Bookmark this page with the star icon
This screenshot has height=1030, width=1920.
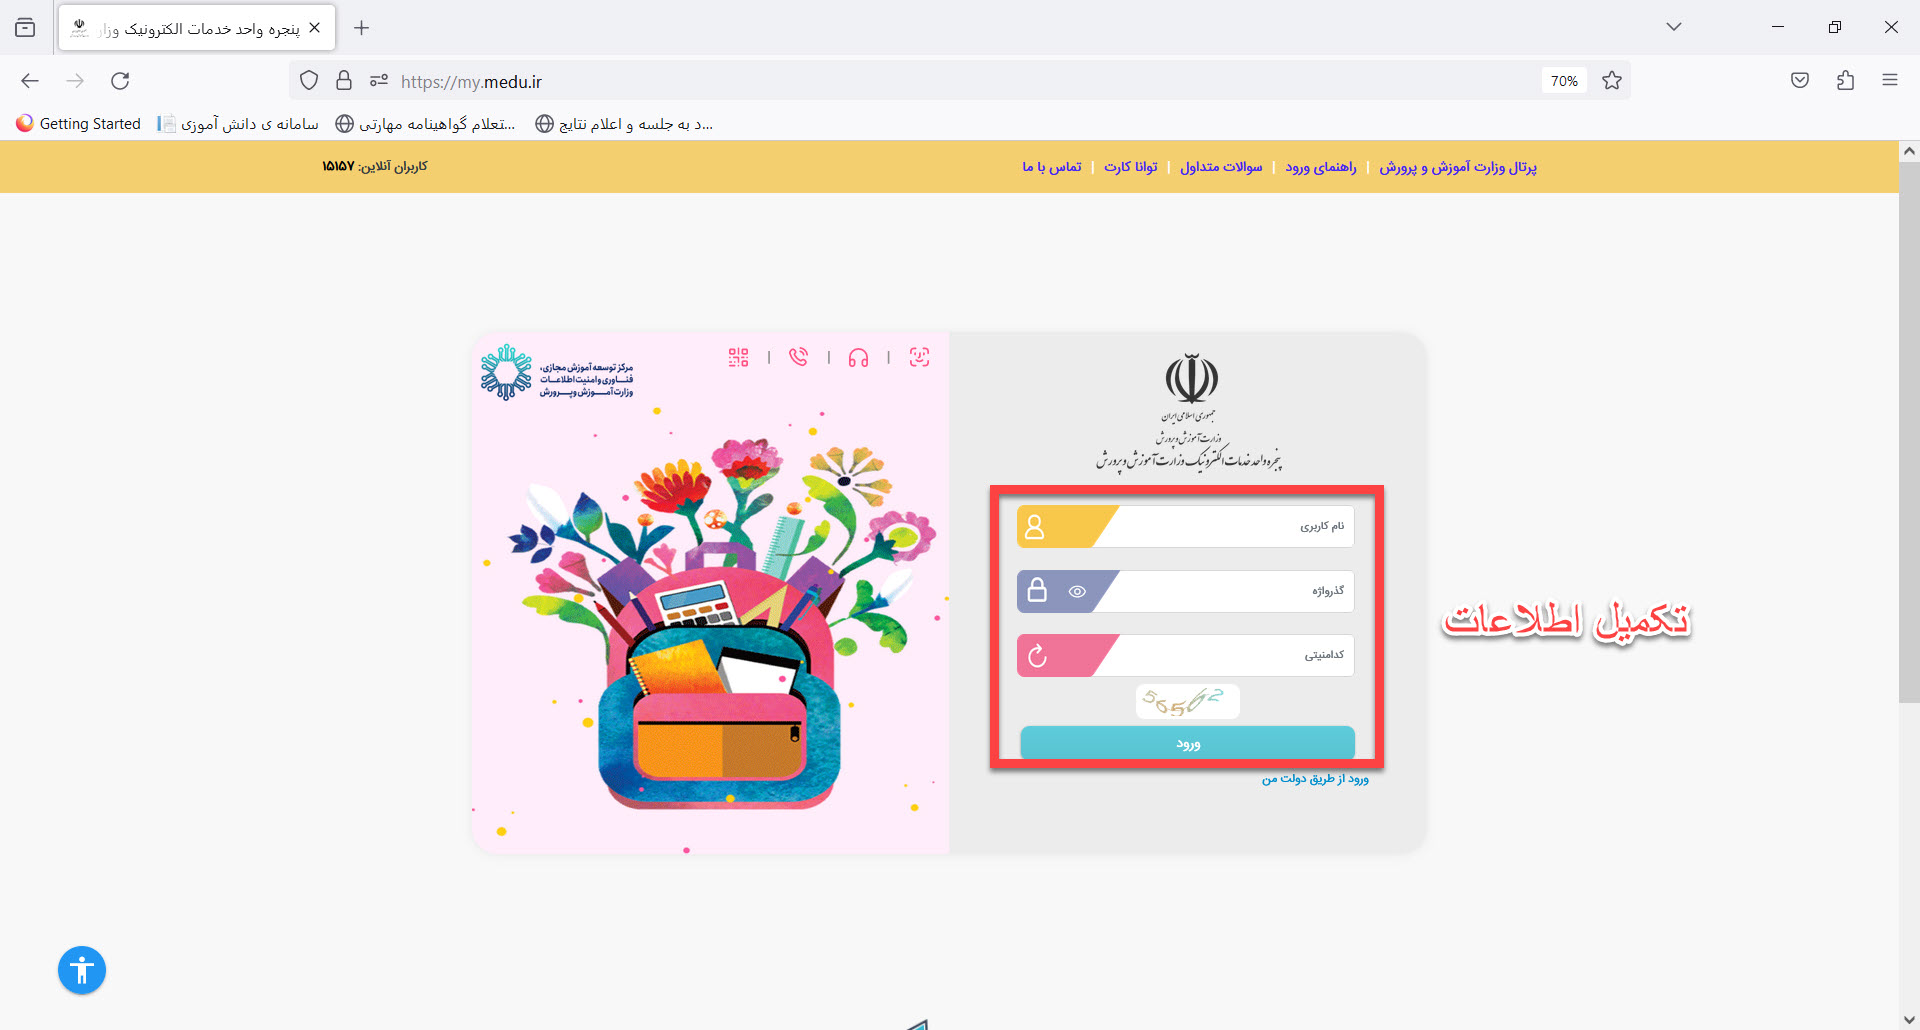point(1611,81)
